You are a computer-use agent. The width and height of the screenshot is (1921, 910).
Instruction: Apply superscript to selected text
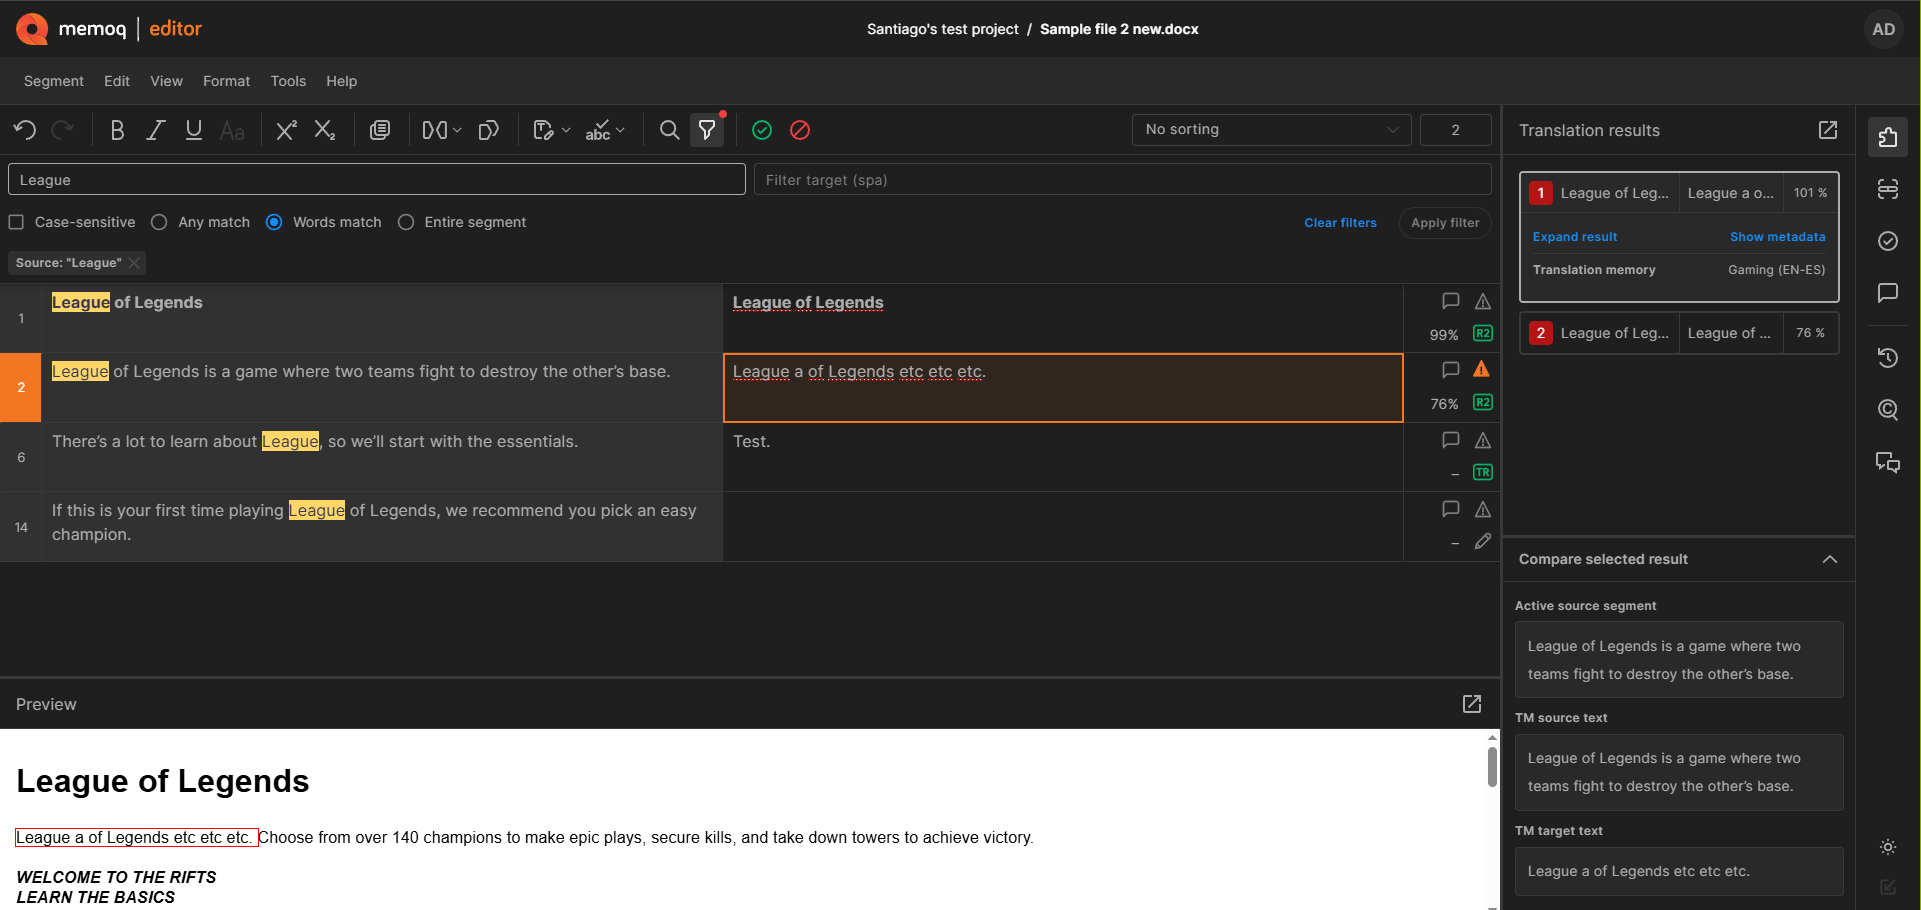coord(286,130)
